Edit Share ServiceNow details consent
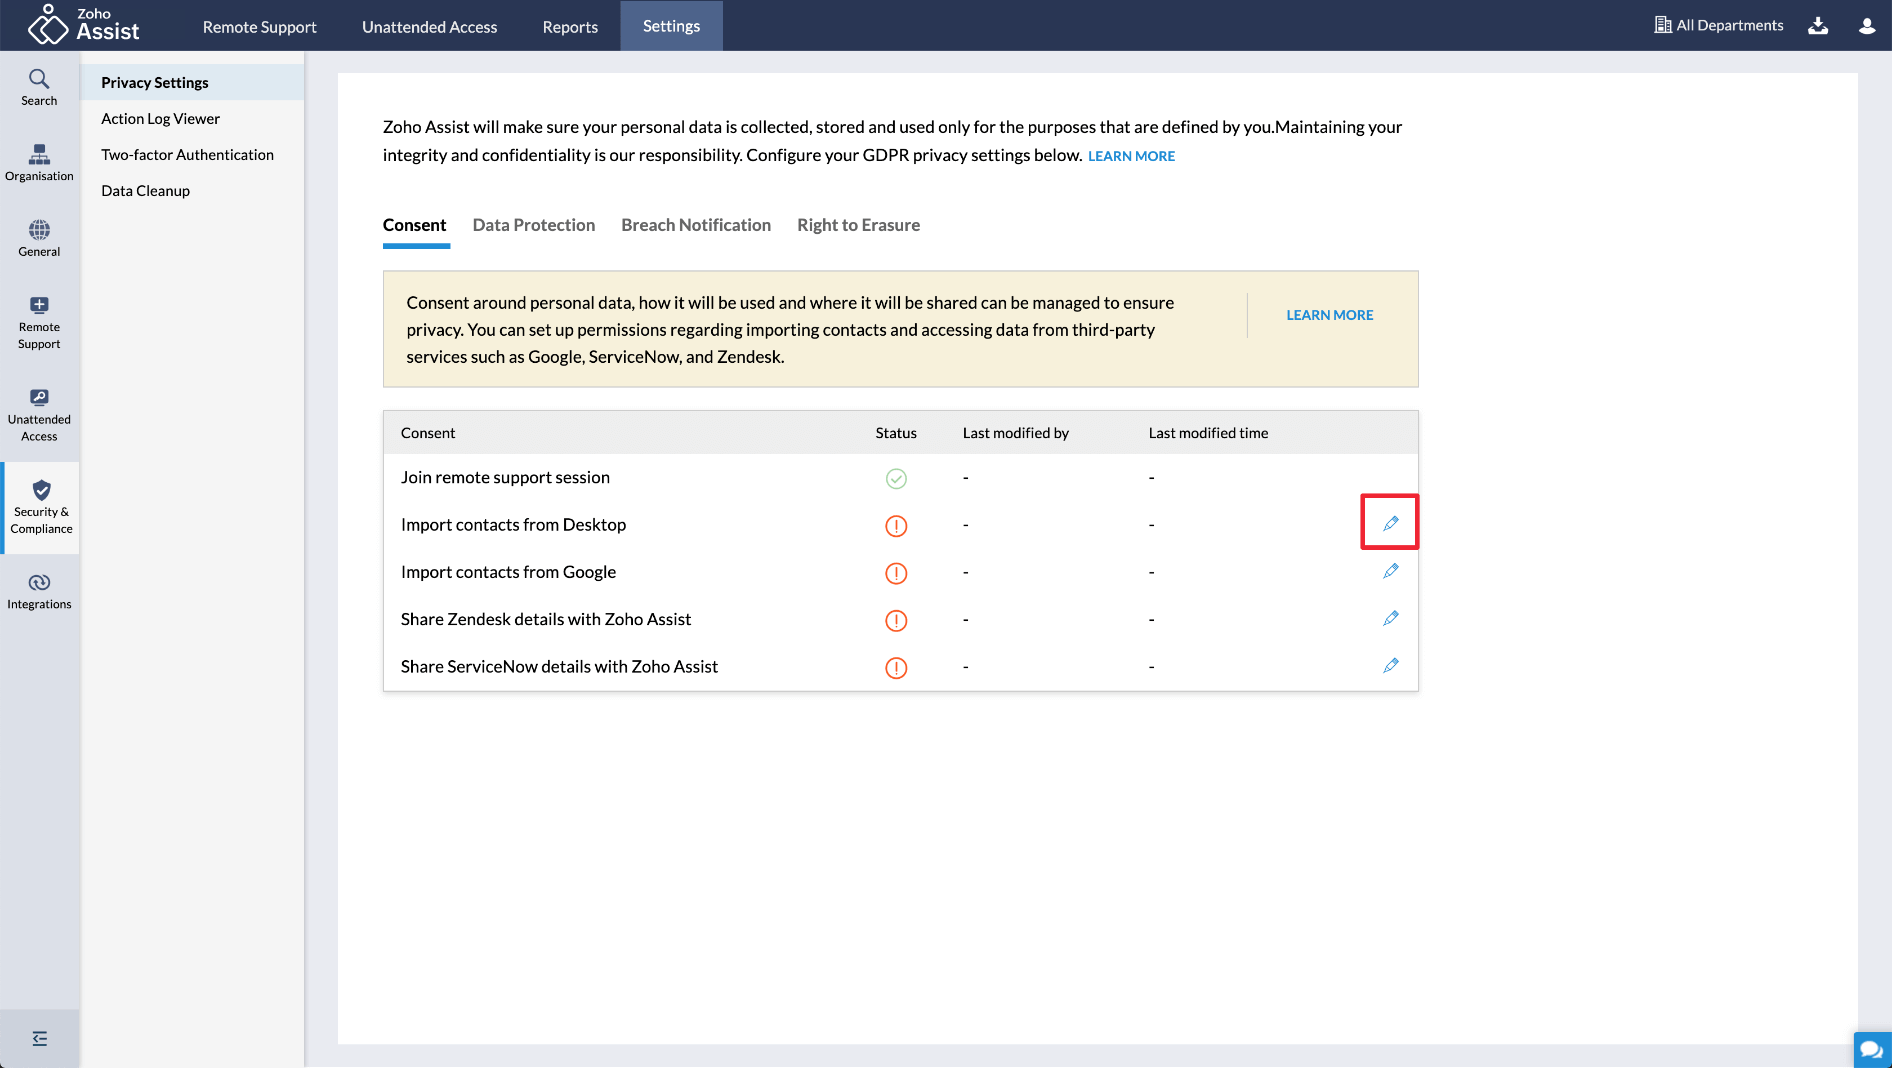 coord(1390,665)
